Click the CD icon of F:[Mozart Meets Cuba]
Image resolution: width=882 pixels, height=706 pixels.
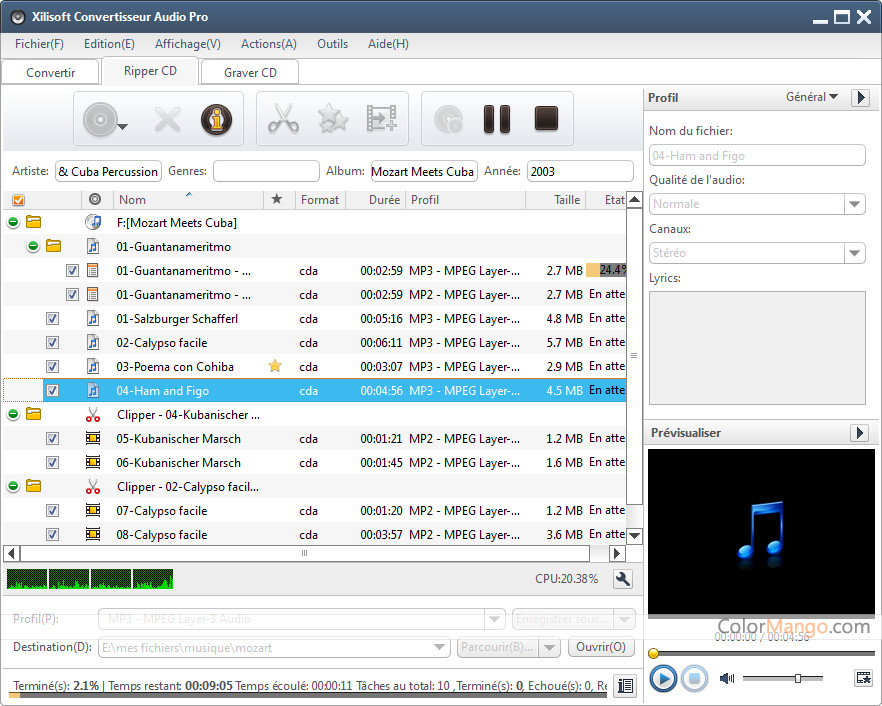[x=93, y=222]
